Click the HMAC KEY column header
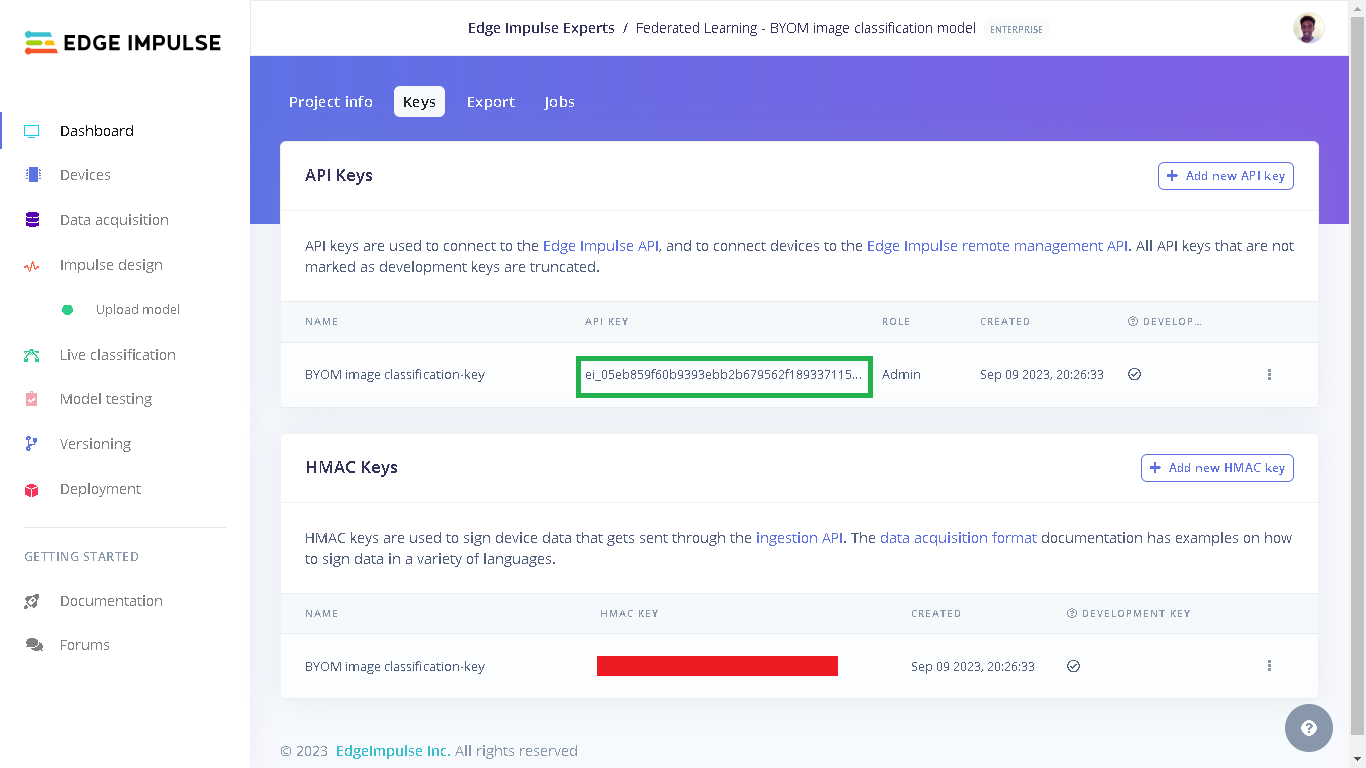This screenshot has height=768, width=1366. tap(629, 614)
